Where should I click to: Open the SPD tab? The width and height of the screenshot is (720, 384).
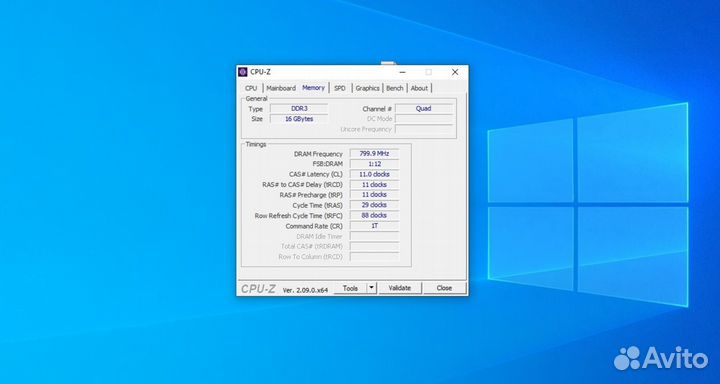pos(340,88)
